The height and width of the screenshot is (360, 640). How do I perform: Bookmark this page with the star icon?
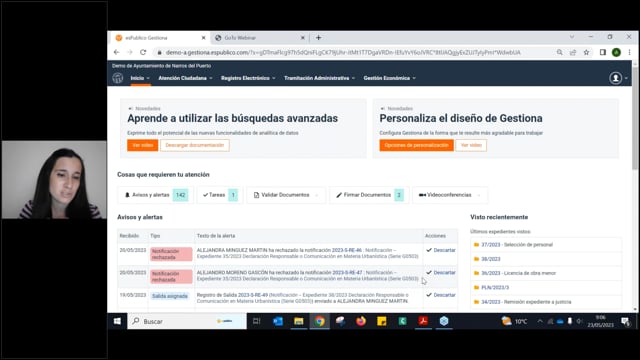pyautogui.click(x=587, y=52)
